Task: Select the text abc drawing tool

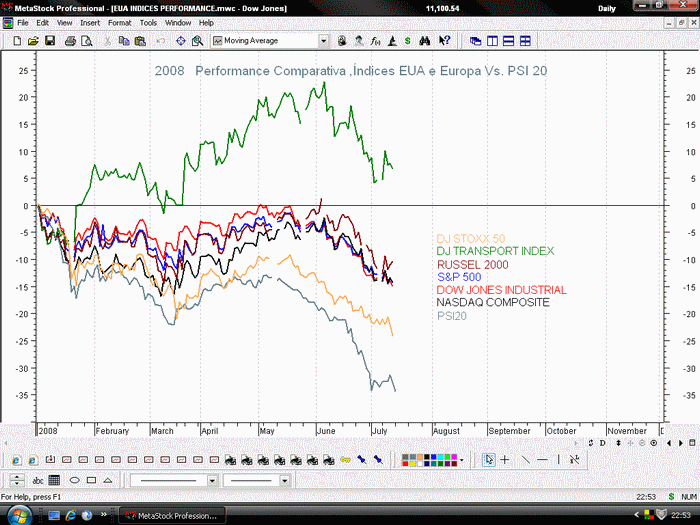Action: [38, 481]
